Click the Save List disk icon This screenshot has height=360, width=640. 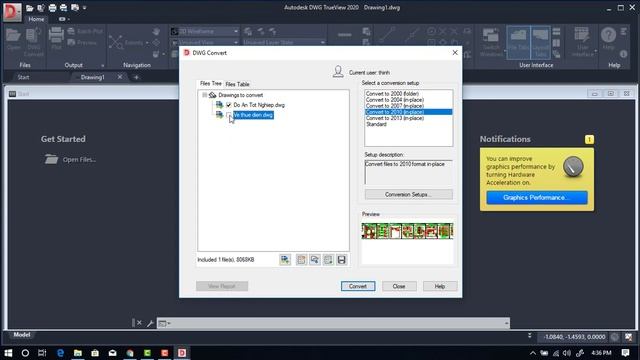[x=342, y=260]
